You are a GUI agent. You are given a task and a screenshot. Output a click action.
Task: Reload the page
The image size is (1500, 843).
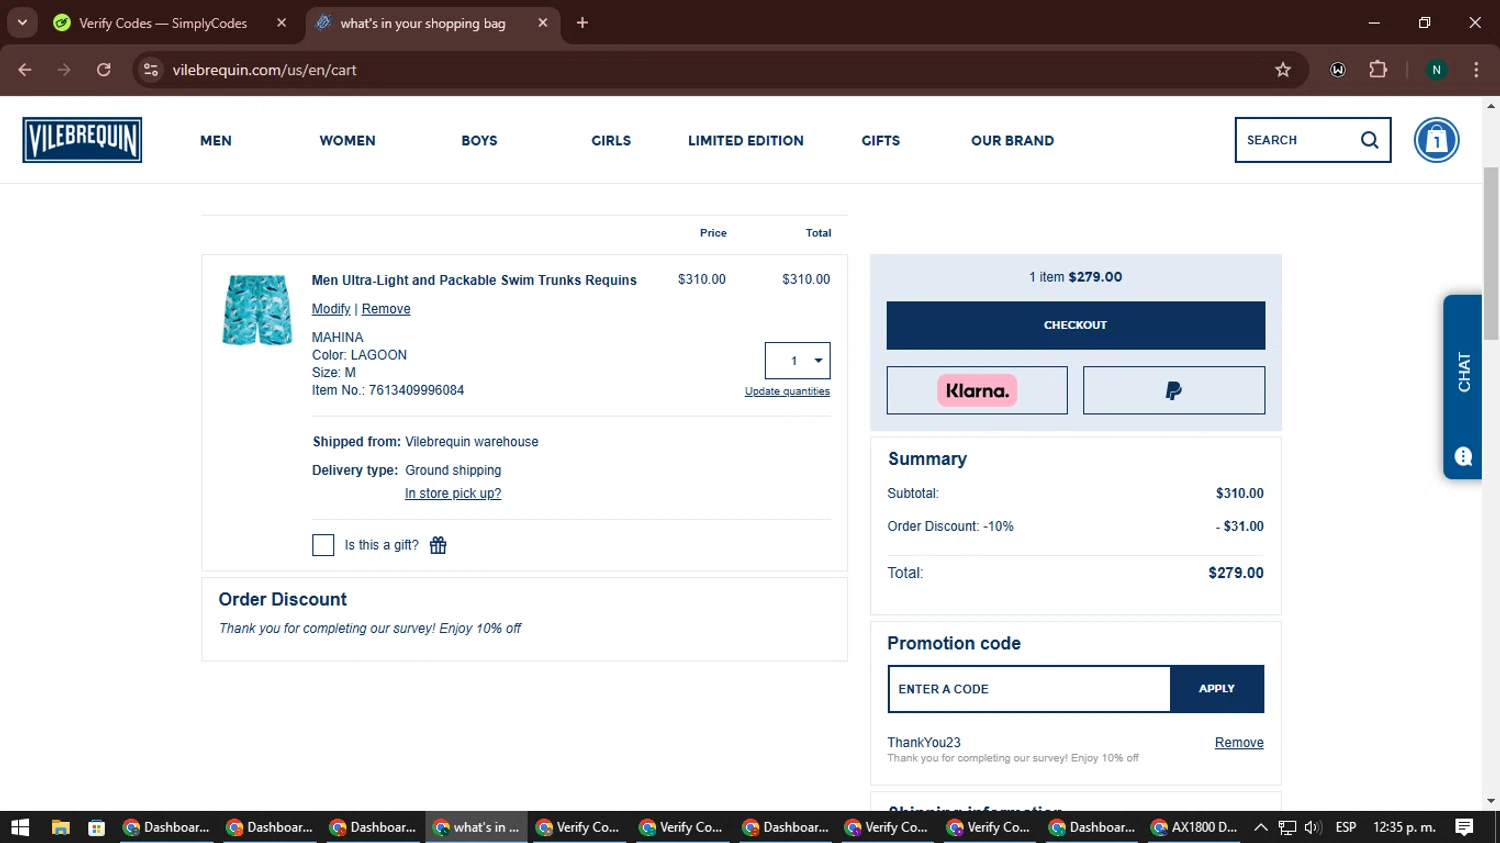[x=104, y=70]
